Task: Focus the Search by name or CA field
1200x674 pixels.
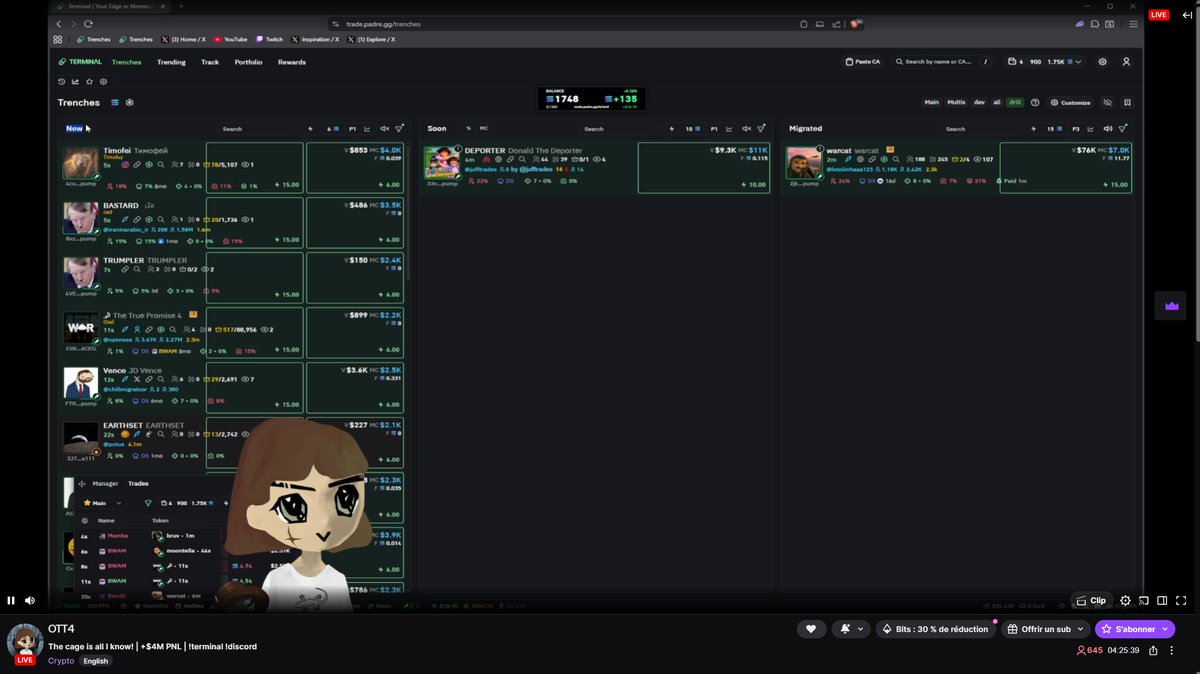Action: click(933, 62)
